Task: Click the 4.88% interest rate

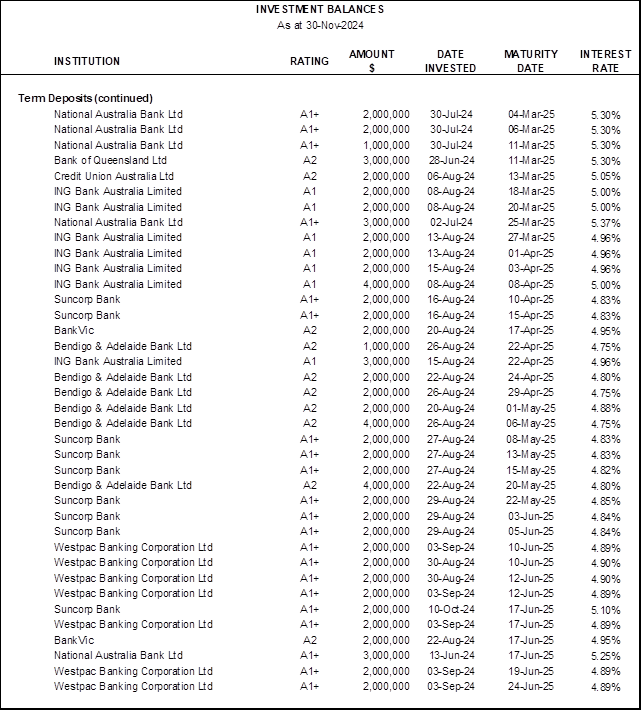Action: 606,409
